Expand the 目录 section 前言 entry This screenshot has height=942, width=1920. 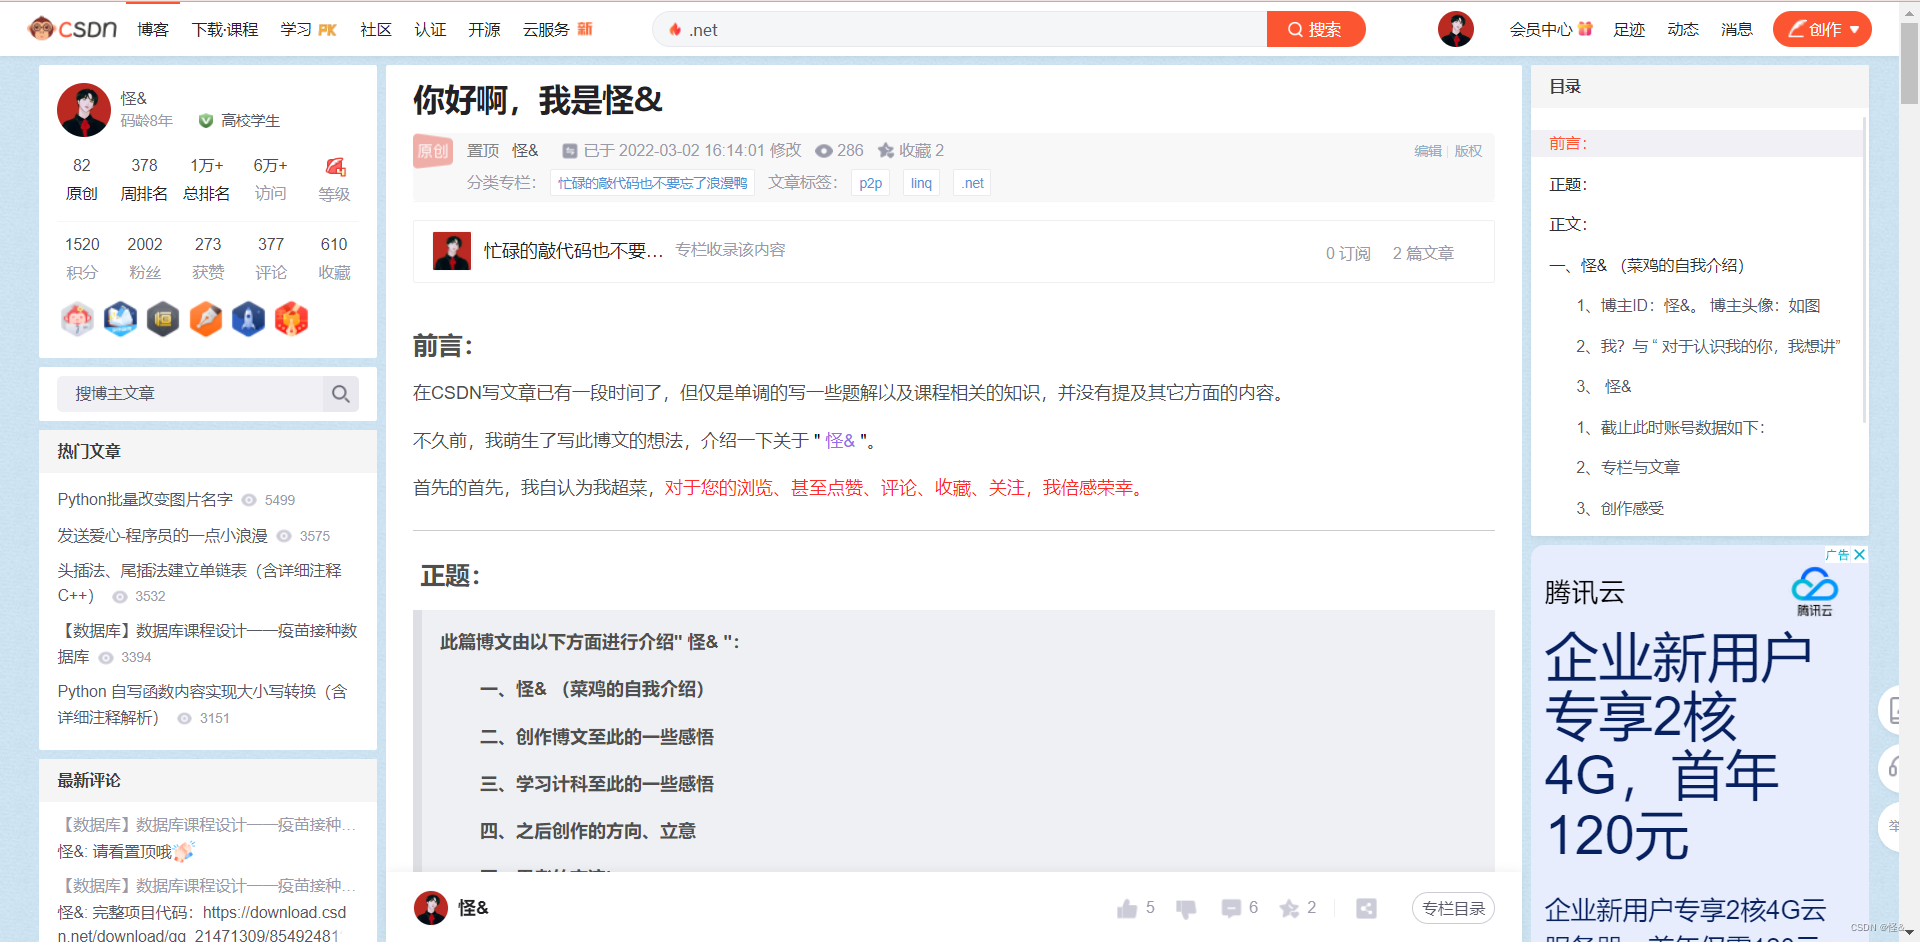(x=1567, y=143)
